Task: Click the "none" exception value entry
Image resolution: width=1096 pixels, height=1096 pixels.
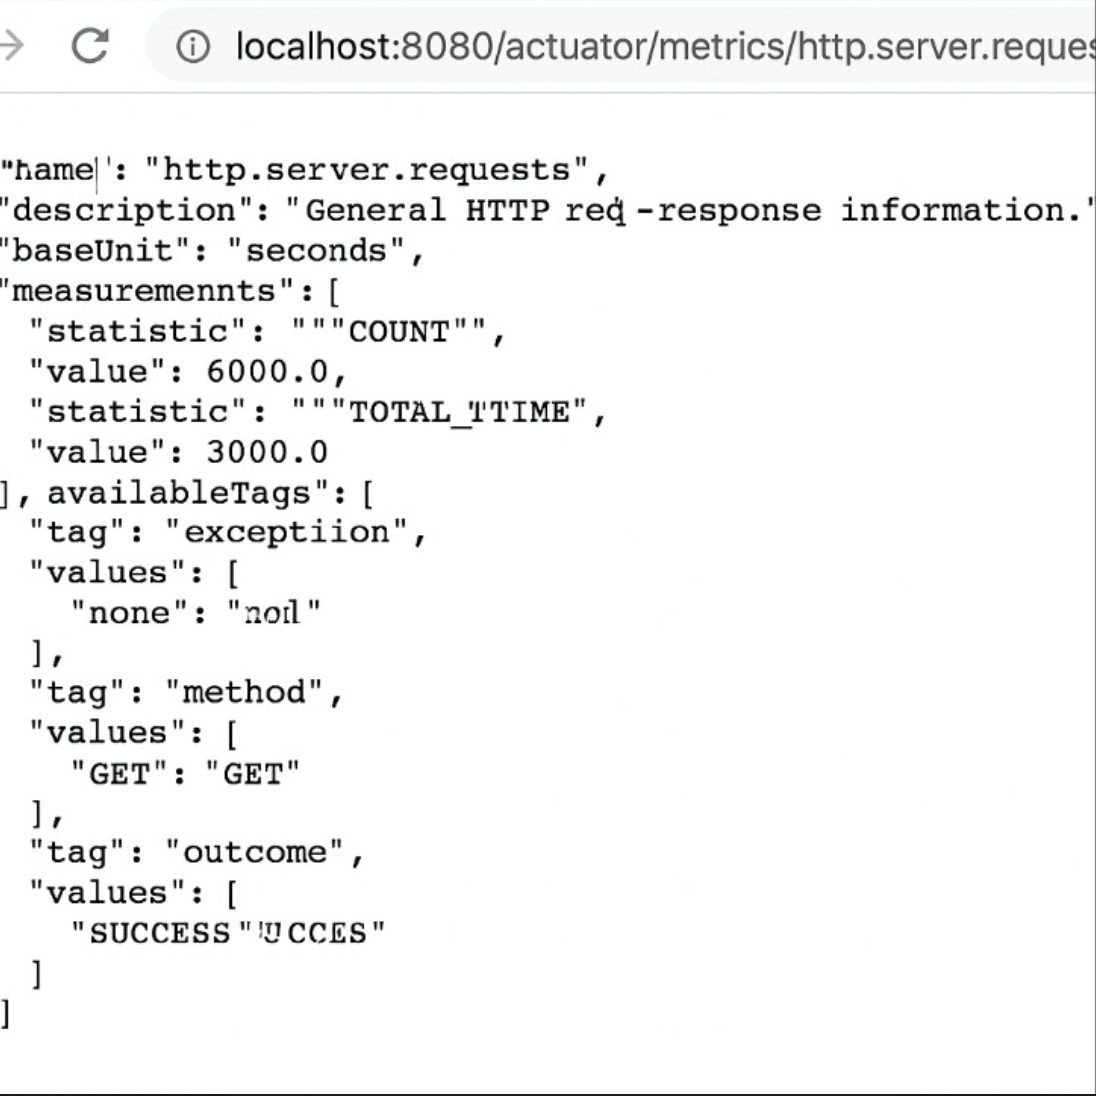Action: (x=130, y=612)
